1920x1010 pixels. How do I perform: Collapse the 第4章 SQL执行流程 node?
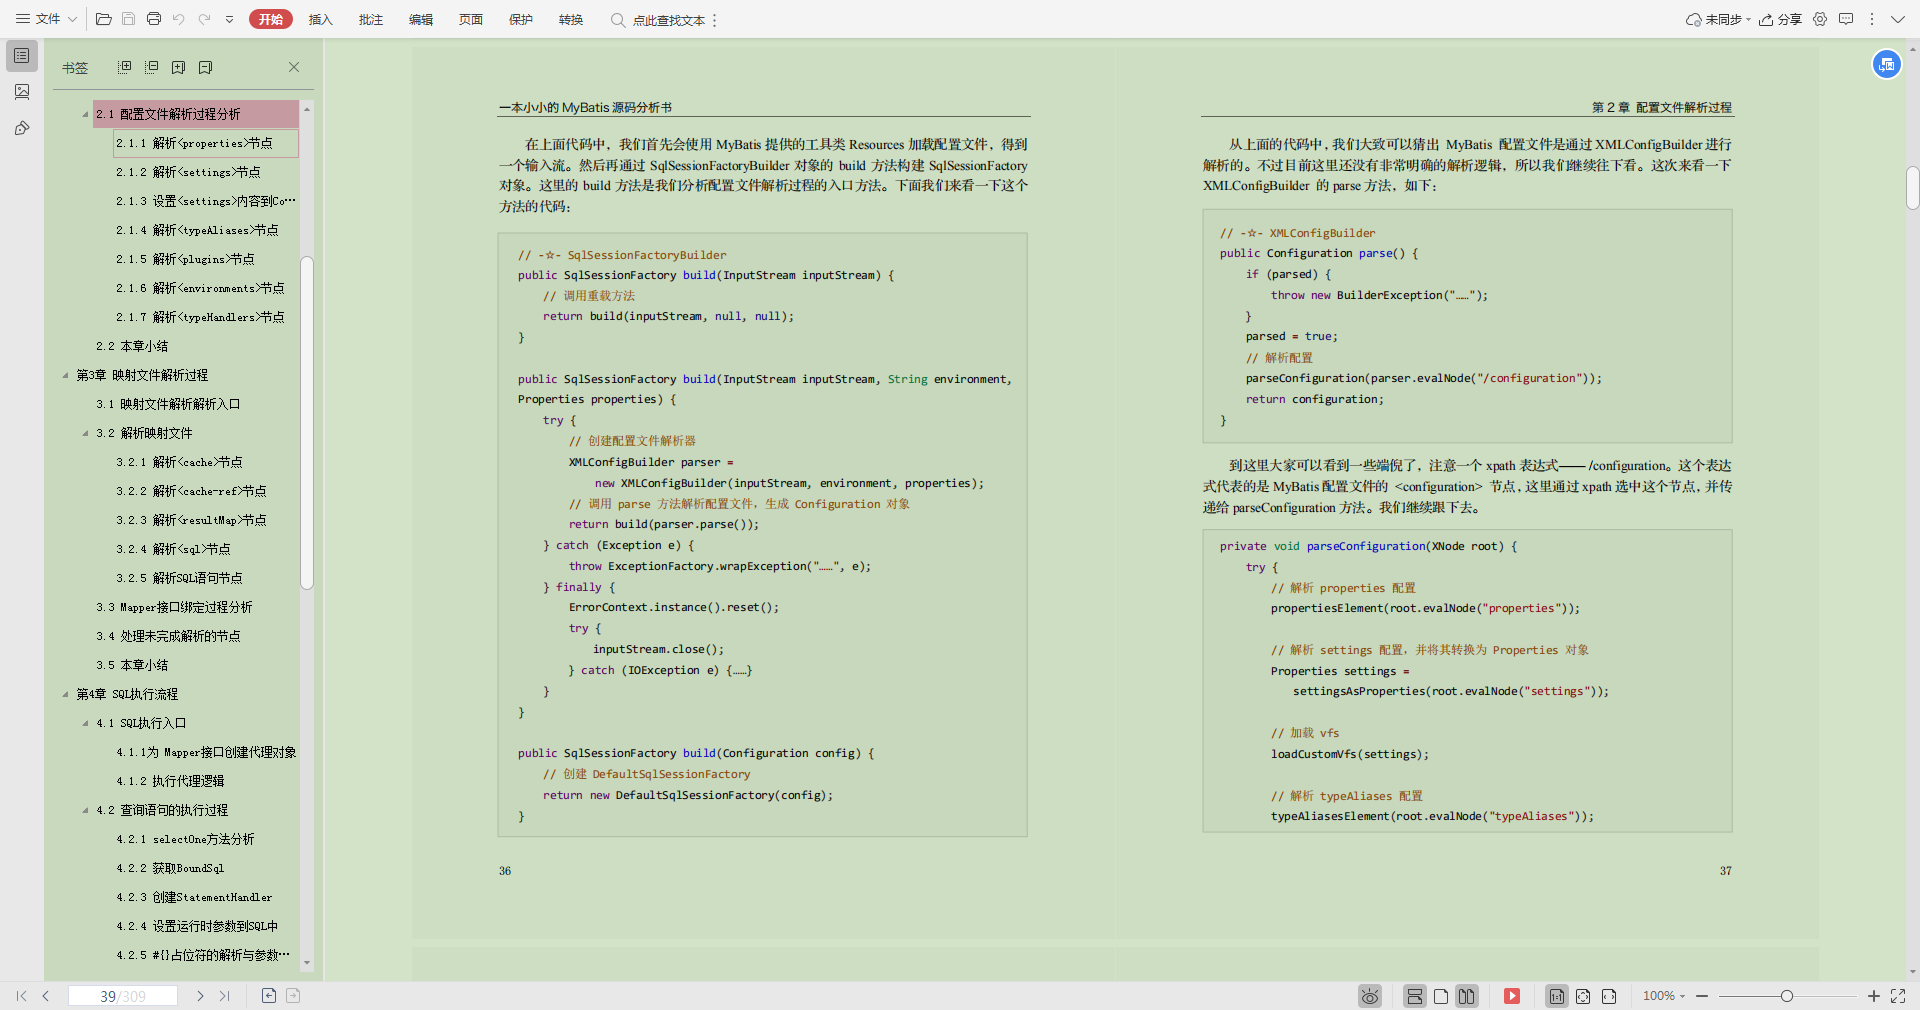click(x=65, y=694)
